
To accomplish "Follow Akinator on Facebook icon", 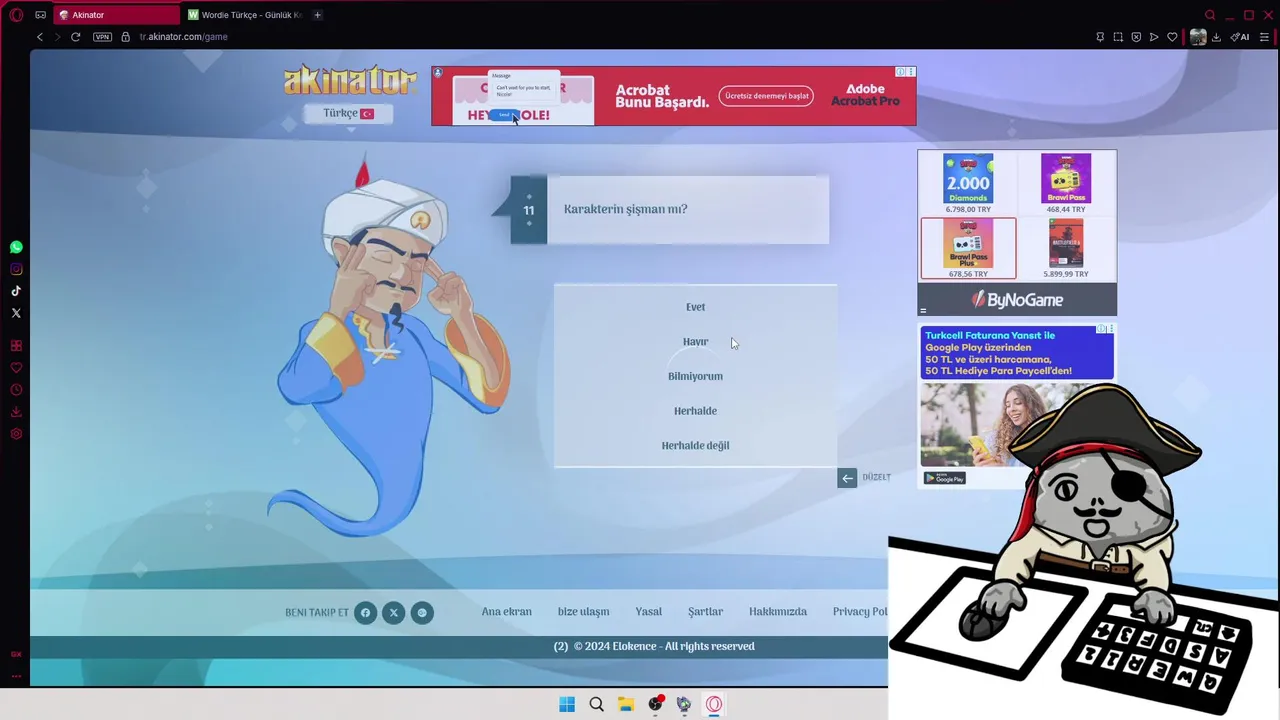I will (x=365, y=613).
